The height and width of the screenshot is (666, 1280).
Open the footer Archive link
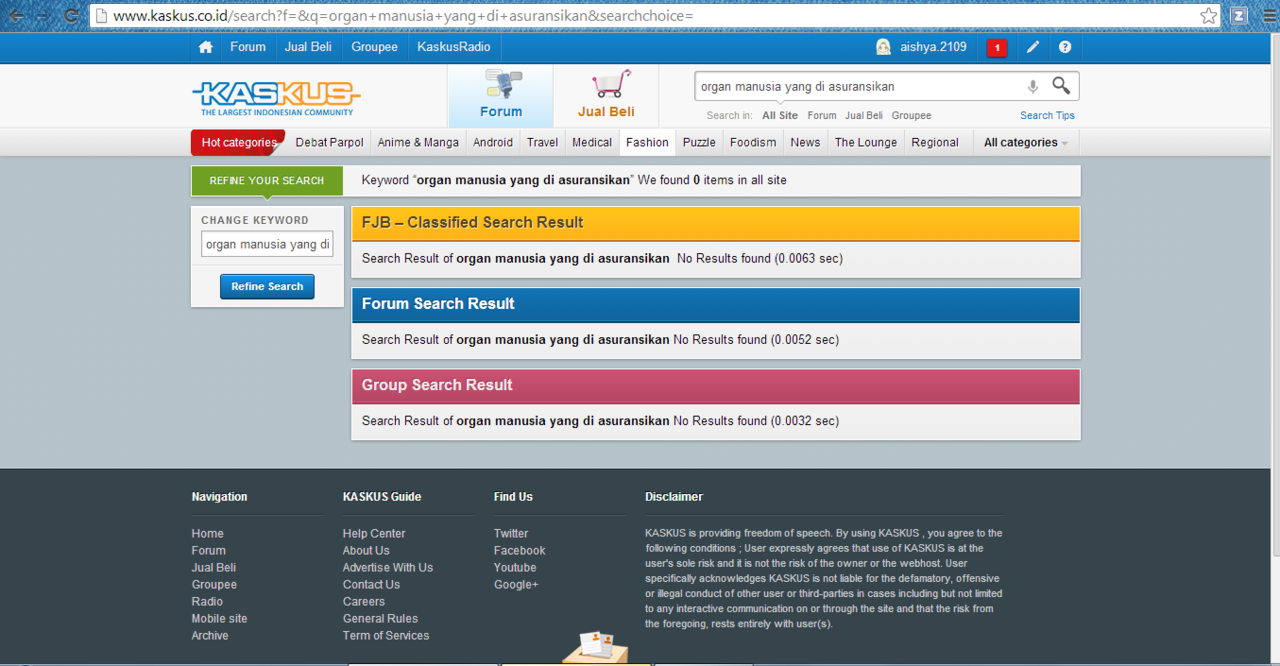[x=210, y=636]
